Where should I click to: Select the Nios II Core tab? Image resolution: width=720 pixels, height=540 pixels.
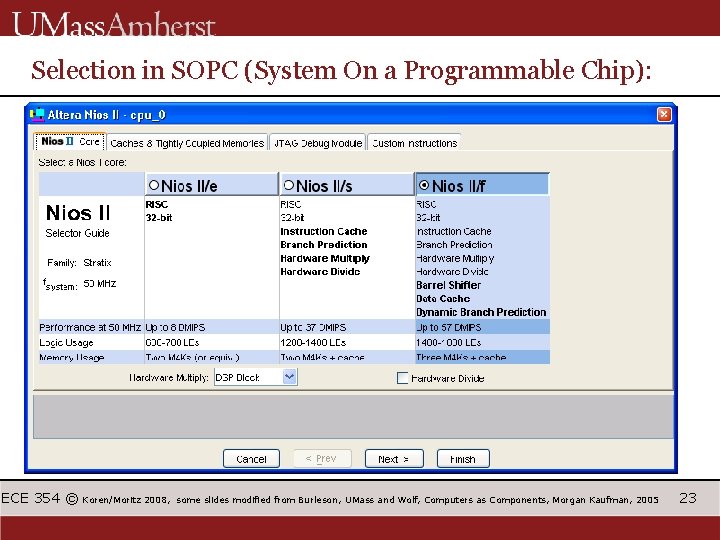pos(70,141)
